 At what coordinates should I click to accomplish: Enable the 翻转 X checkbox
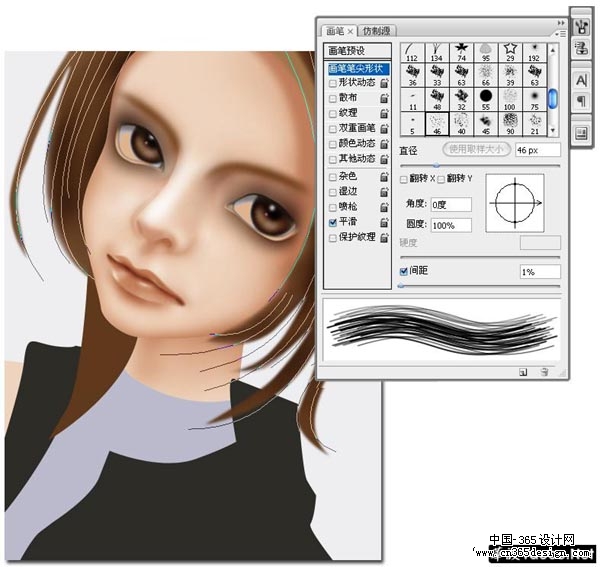click(x=403, y=179)
